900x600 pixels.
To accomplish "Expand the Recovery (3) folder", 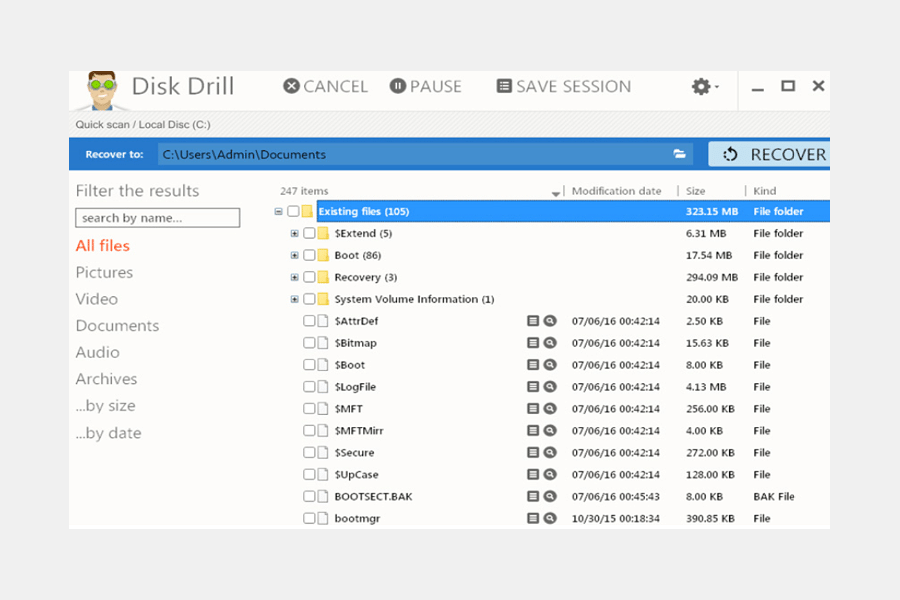I will pyautogui.click(x=294, y=277).
